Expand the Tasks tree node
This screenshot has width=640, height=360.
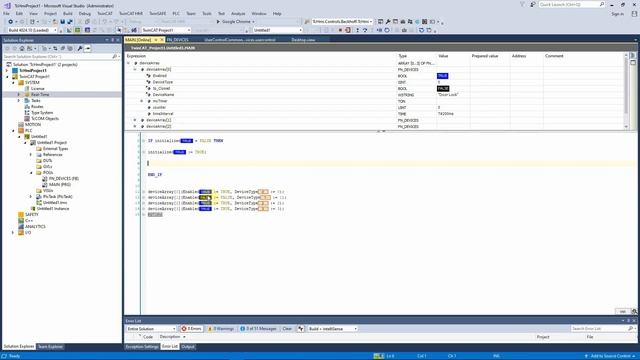(x=18, y=100)
